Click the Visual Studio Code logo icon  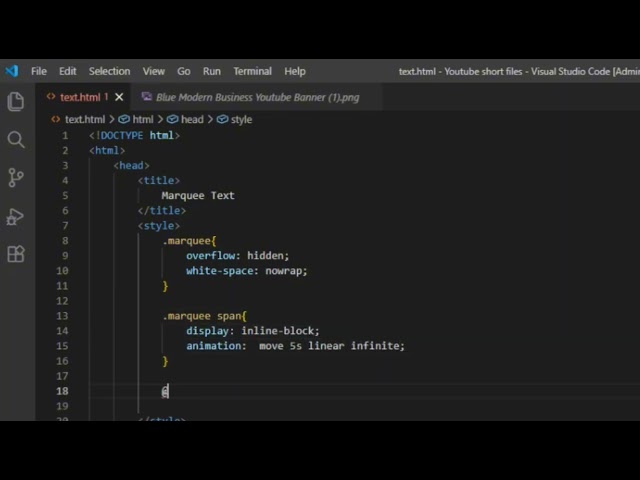12,71
